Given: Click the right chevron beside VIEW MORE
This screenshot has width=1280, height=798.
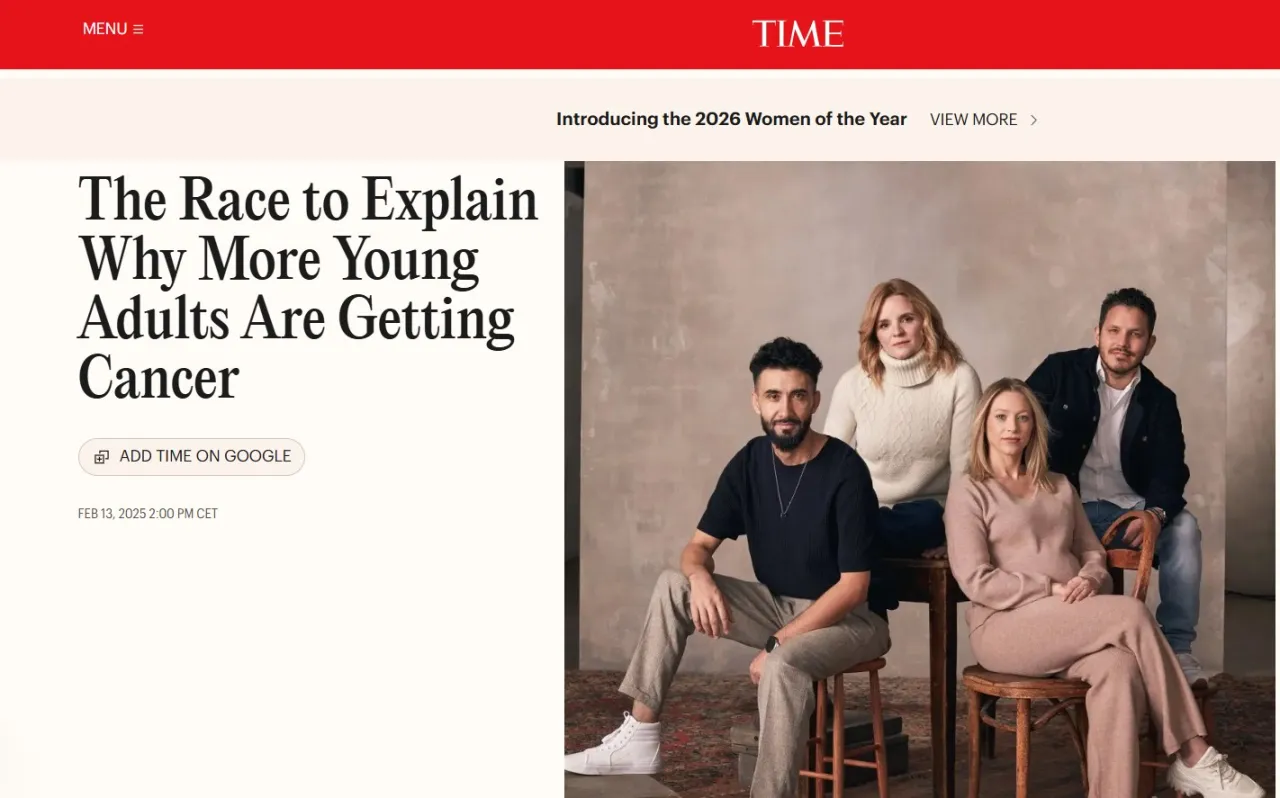Looking at the screenshot, I should 1034,120.
